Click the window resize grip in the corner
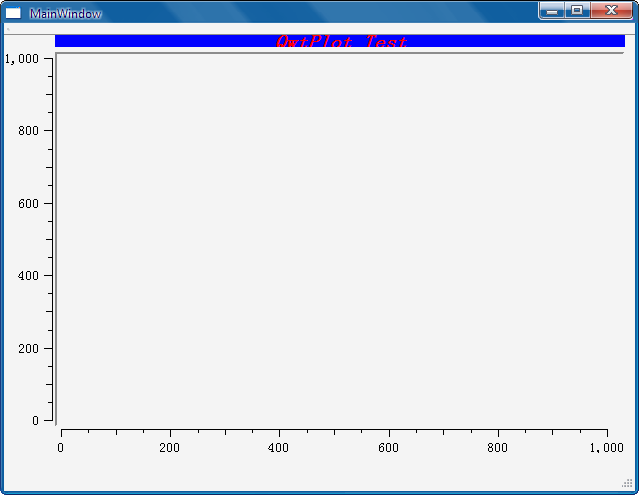639x495 pixels. 627,483
